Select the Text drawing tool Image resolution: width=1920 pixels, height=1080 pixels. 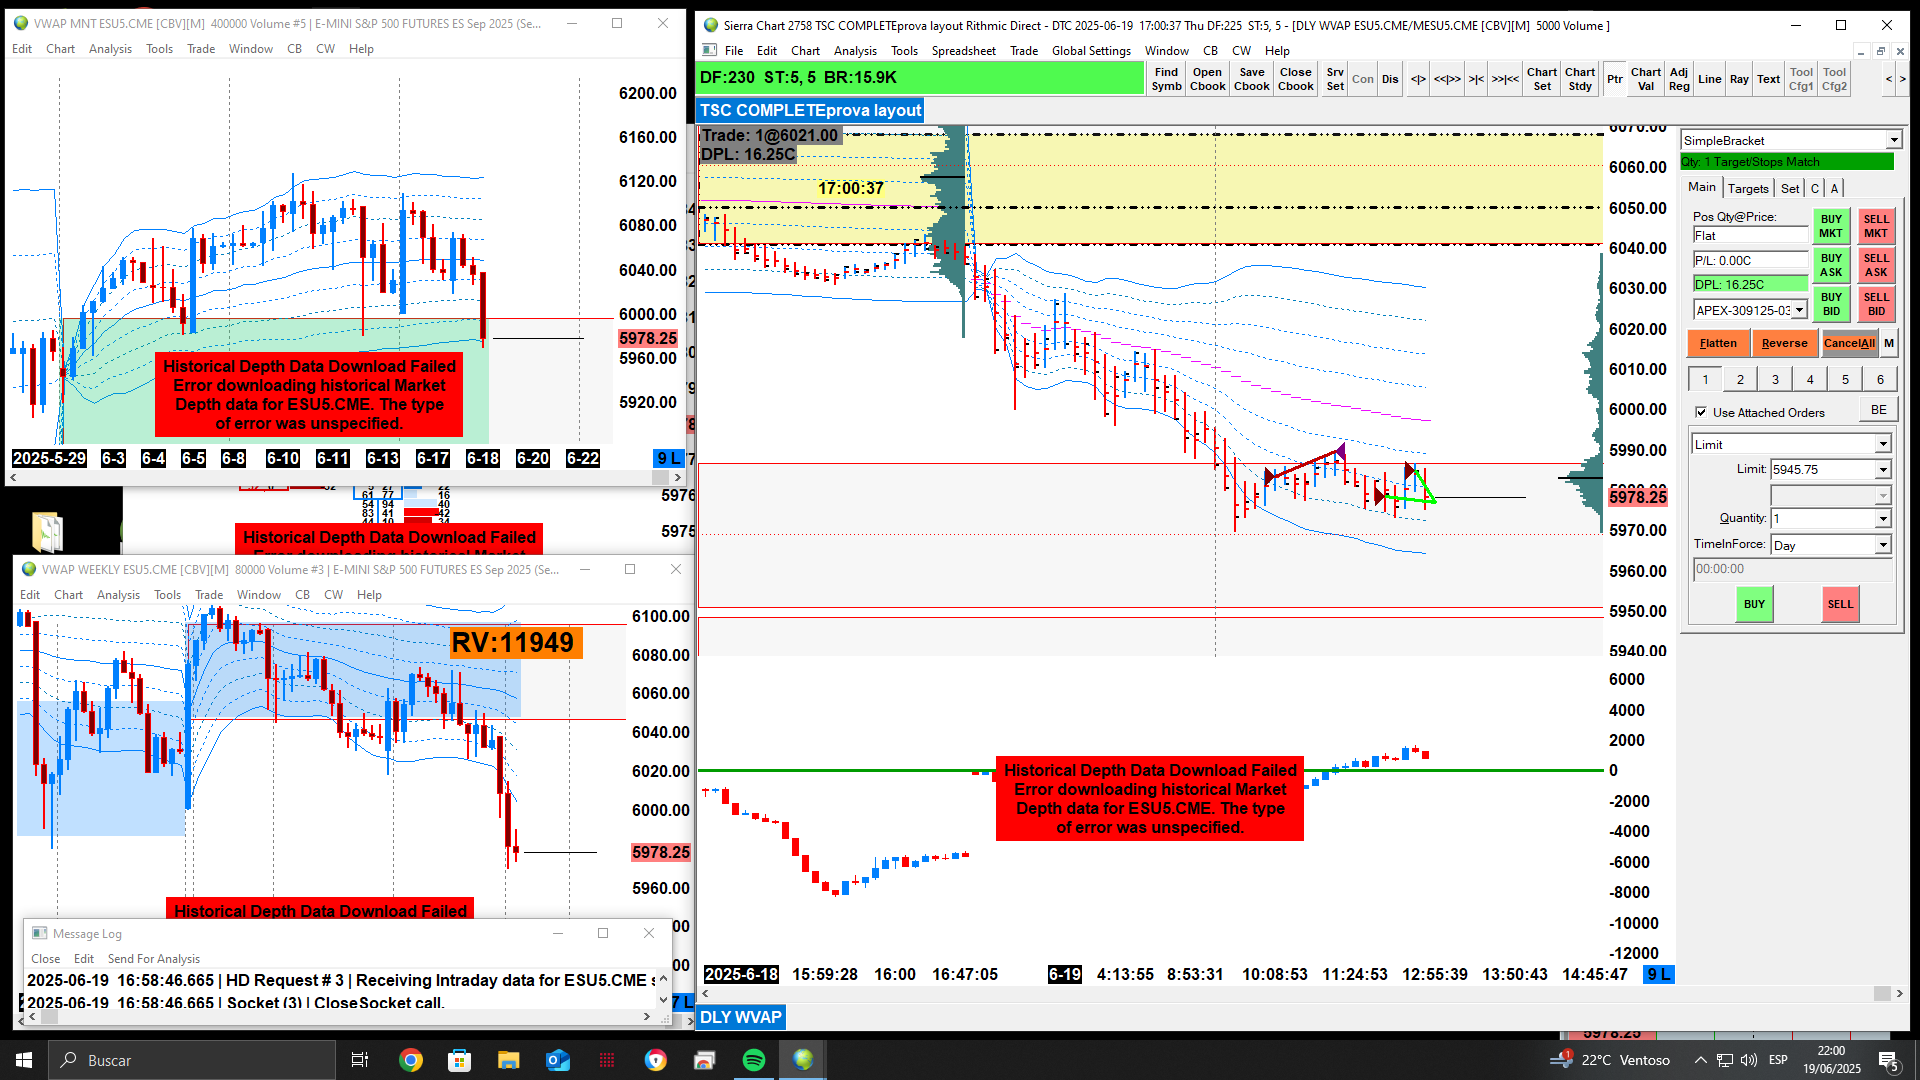pos(1768,79)
